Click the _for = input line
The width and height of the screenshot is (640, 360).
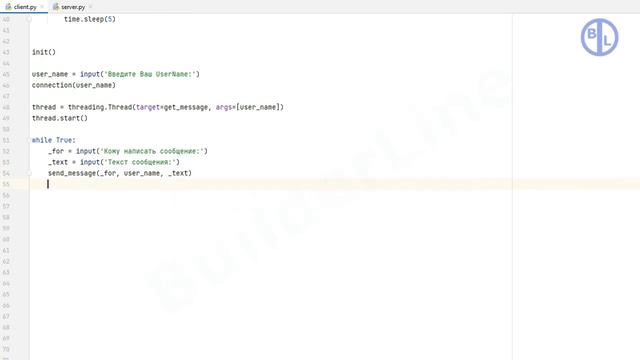tap(128, 151)
